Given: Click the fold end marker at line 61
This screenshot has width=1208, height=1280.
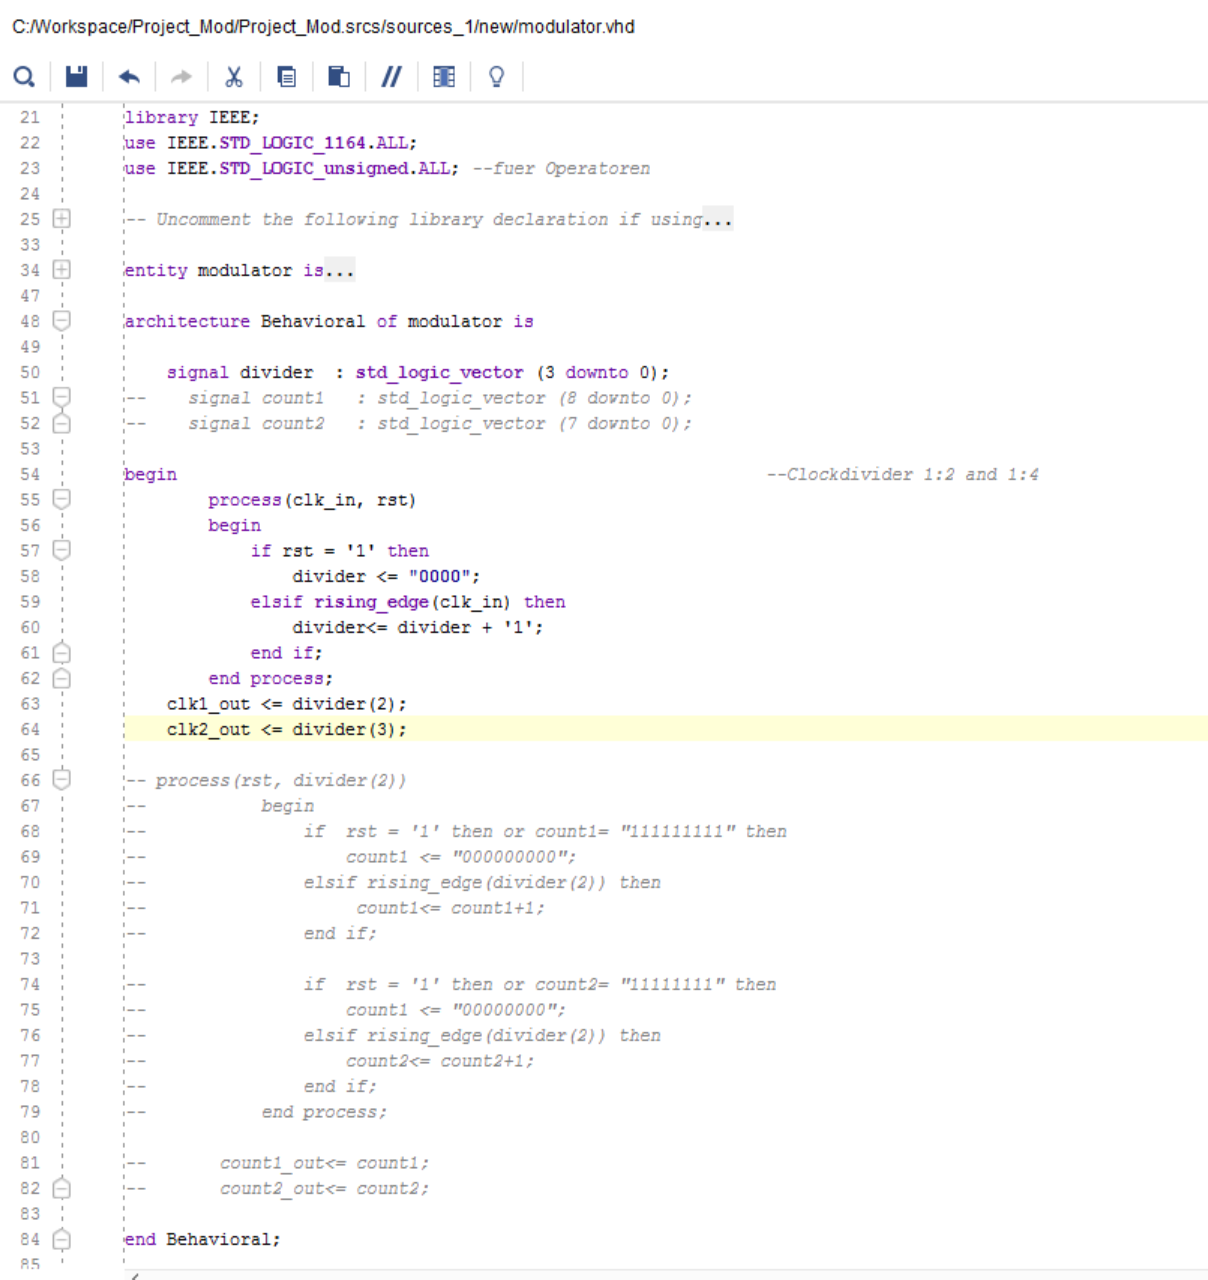Looking at the screenshot, I should click(x=61, y=653).
